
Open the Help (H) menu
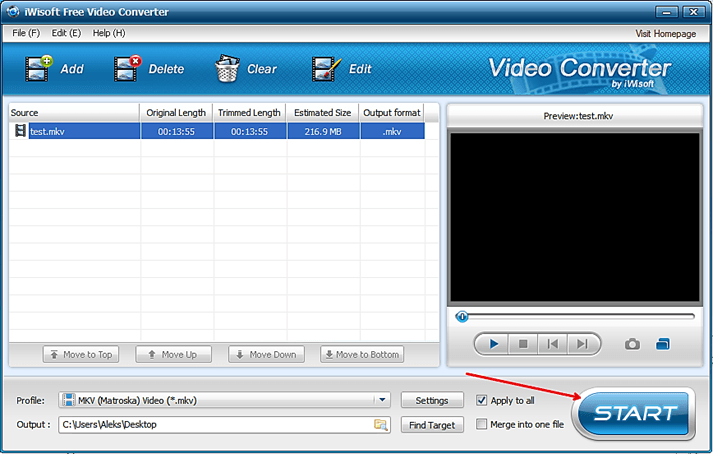pos(109,33)
